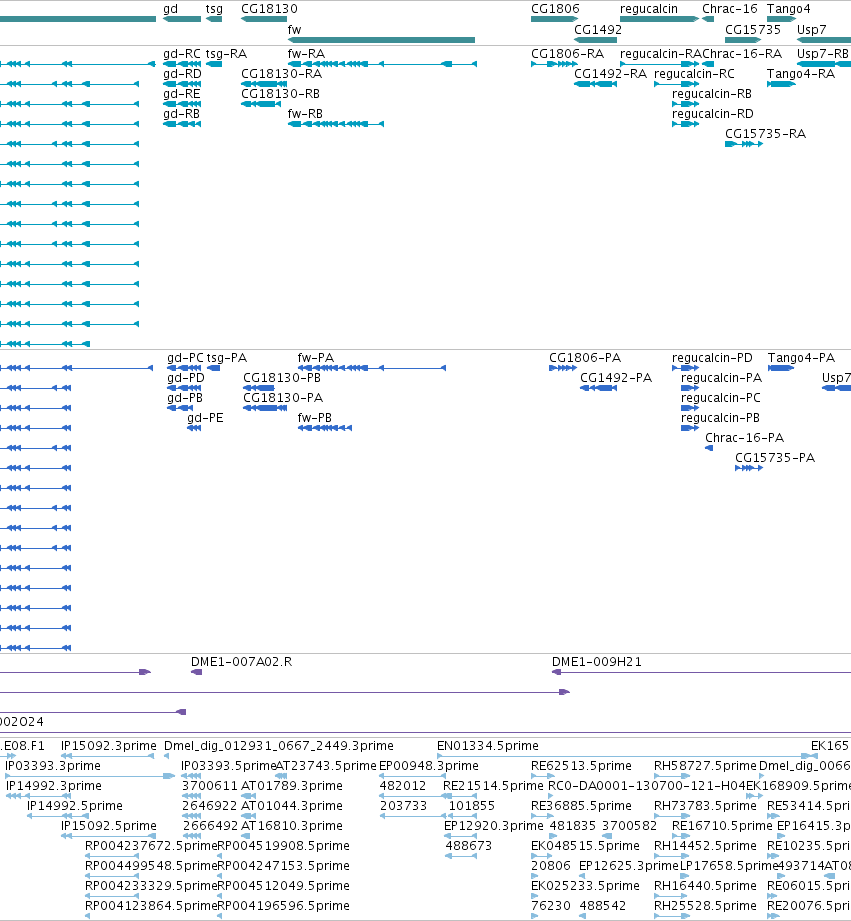Select the fw-PB protein feature
851x921 pixels.
click(x=325, y=428)
